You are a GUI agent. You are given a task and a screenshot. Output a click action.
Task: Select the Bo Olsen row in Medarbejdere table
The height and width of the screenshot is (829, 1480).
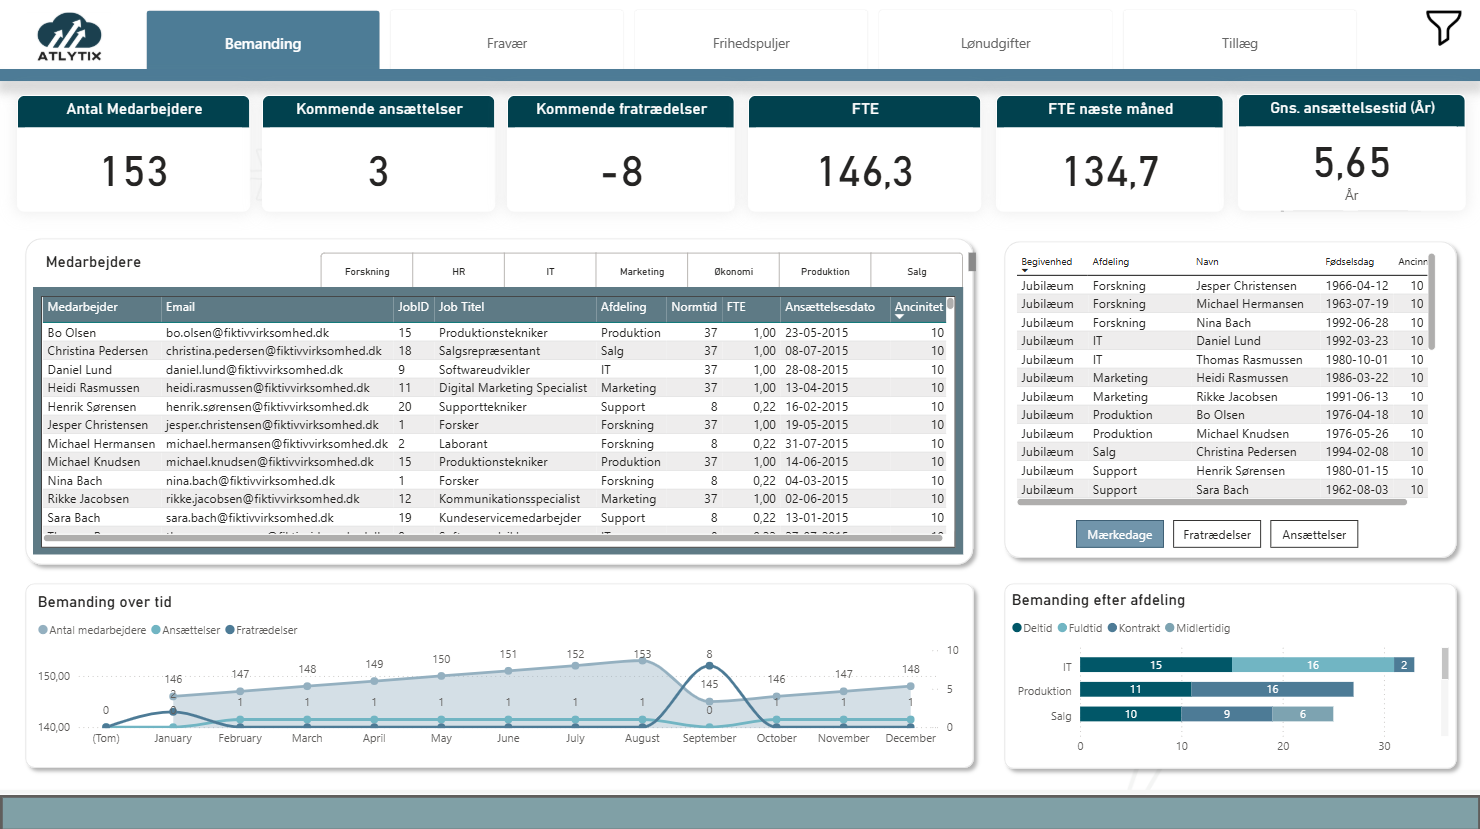(x=72, y=333)
